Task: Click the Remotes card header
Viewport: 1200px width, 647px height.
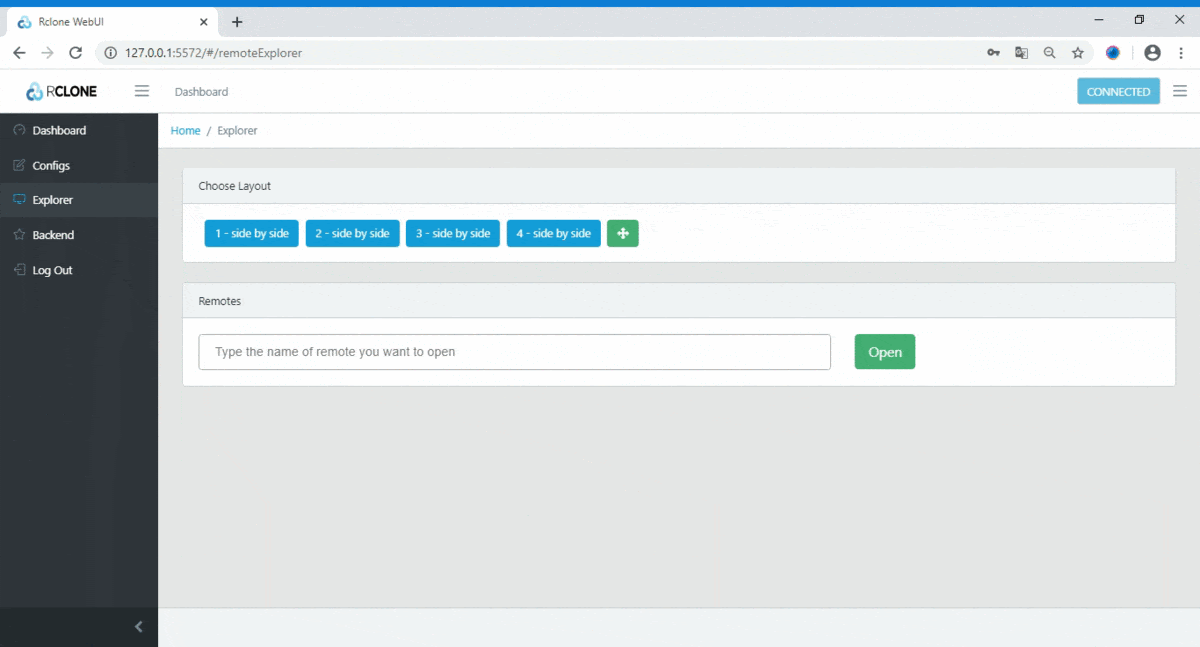Action: [679, 301]
